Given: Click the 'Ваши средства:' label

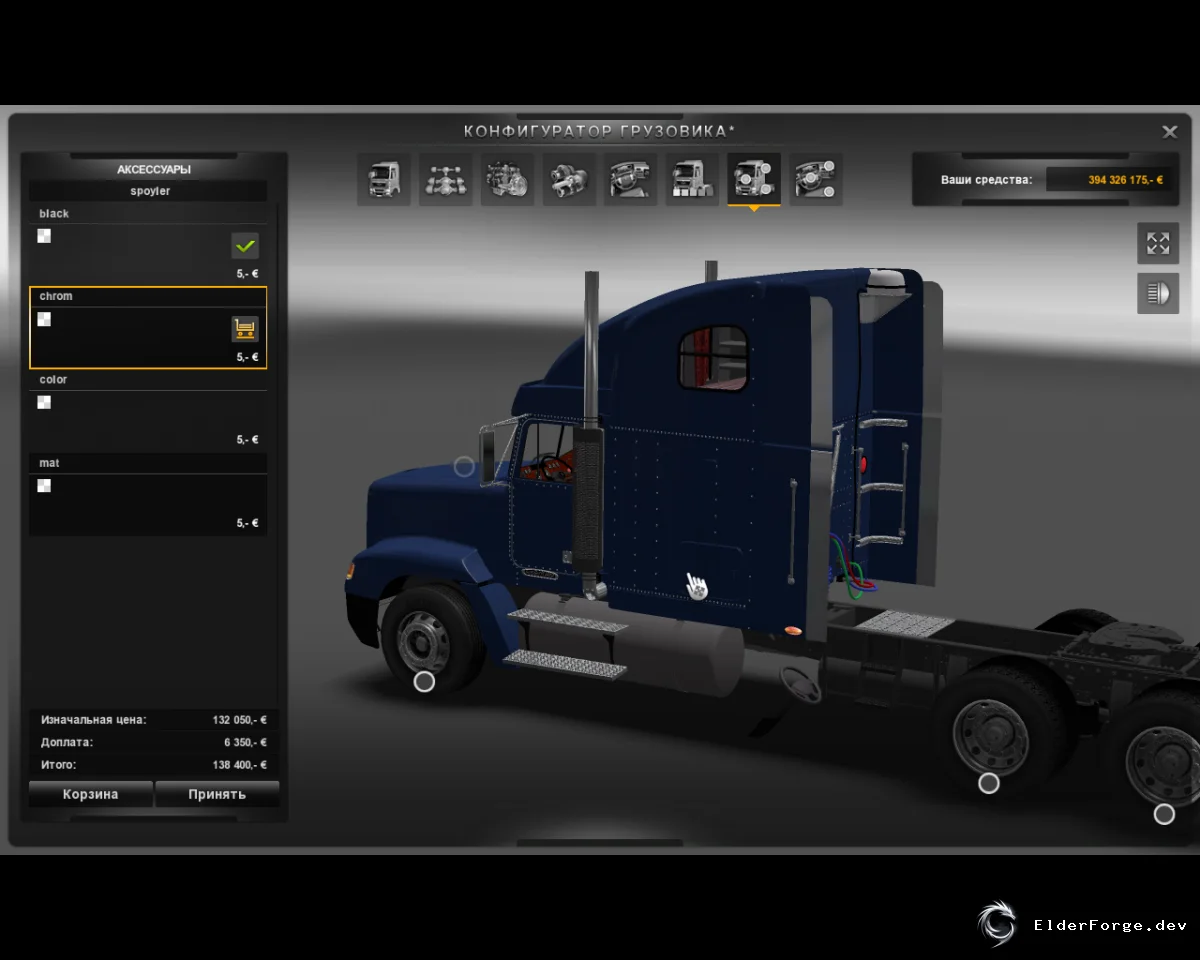Looking at the screenshot, I should click(x=986, y=180).
